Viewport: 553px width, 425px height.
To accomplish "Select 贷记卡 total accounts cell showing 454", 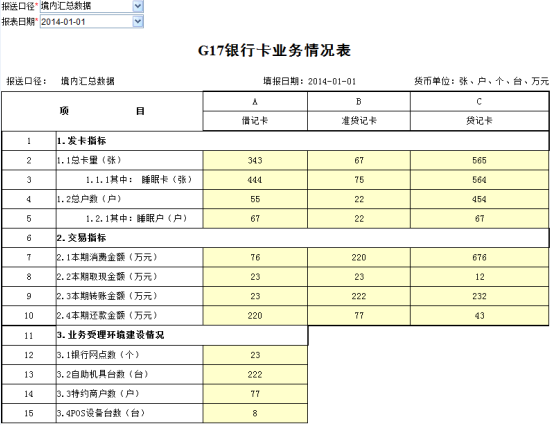I will pos(480,199).
